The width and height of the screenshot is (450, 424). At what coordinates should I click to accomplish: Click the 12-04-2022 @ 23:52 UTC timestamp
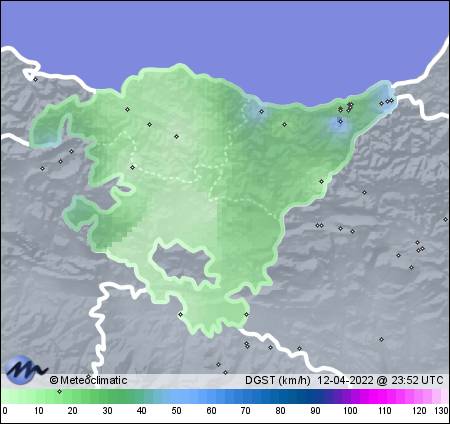tap(380, 380)
